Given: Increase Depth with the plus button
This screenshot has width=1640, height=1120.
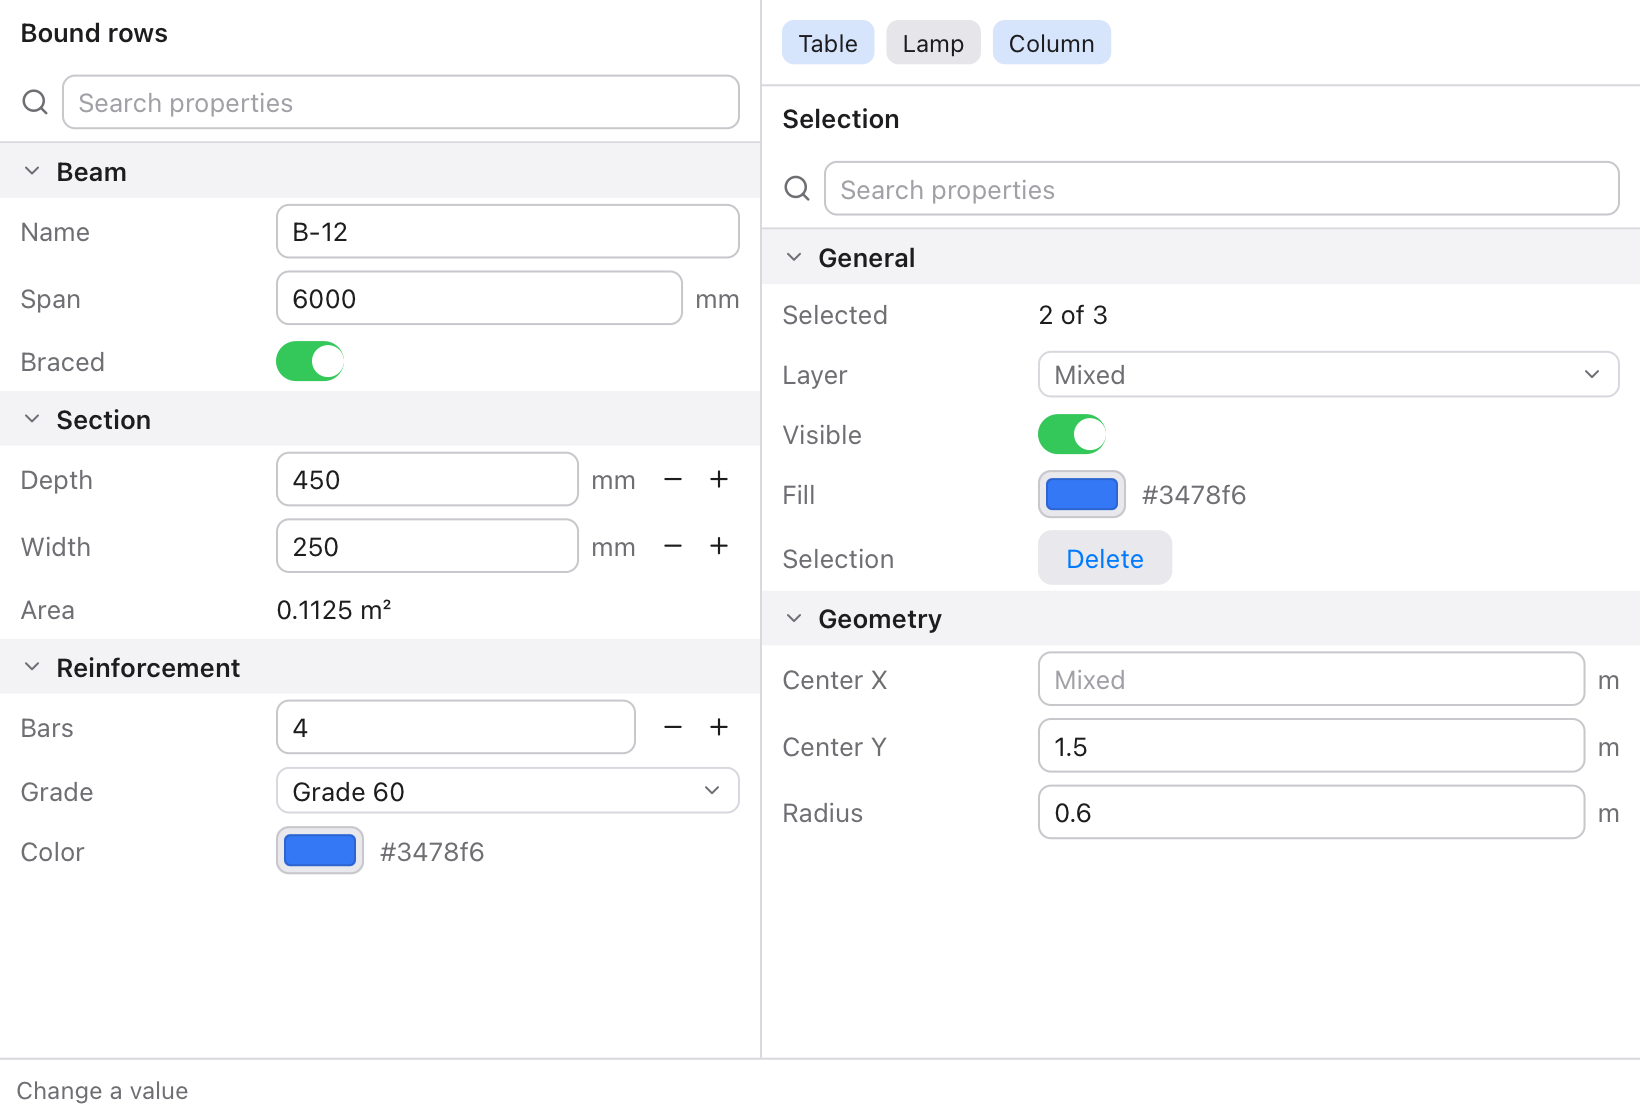Looking at the screenshot, I should point(719,479).
